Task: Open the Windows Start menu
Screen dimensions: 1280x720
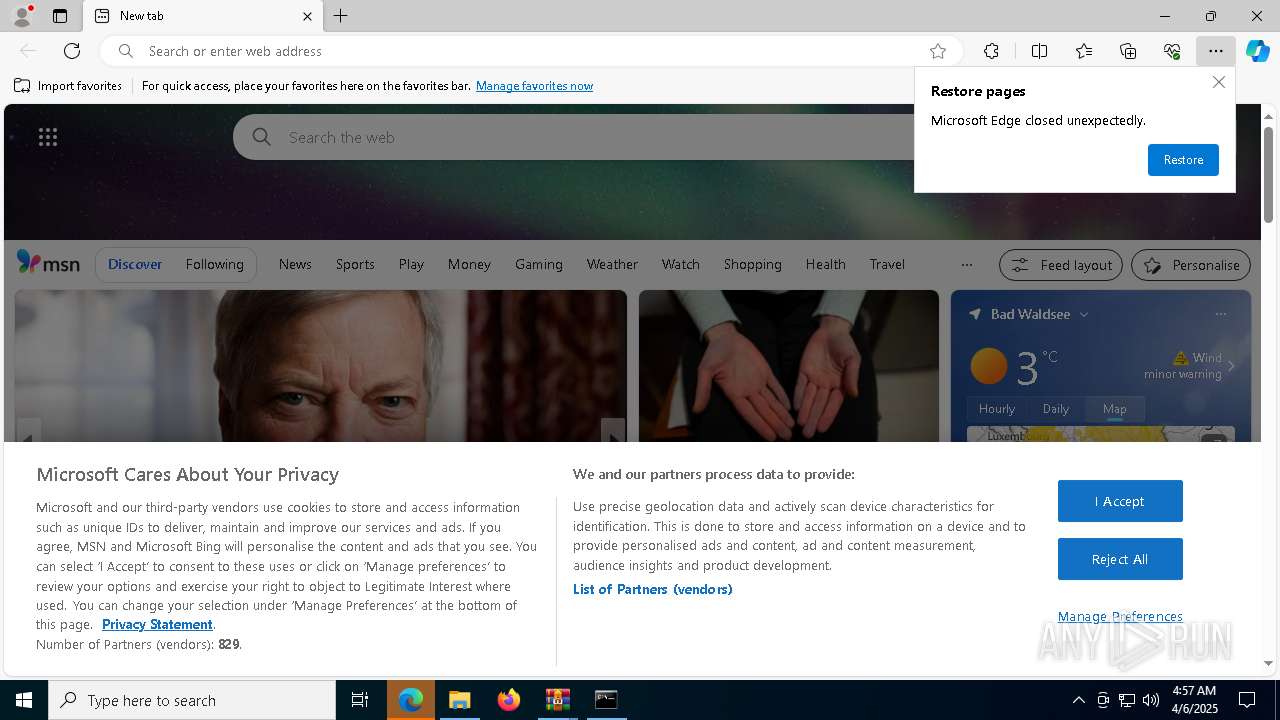Action: tap(24, 700)
